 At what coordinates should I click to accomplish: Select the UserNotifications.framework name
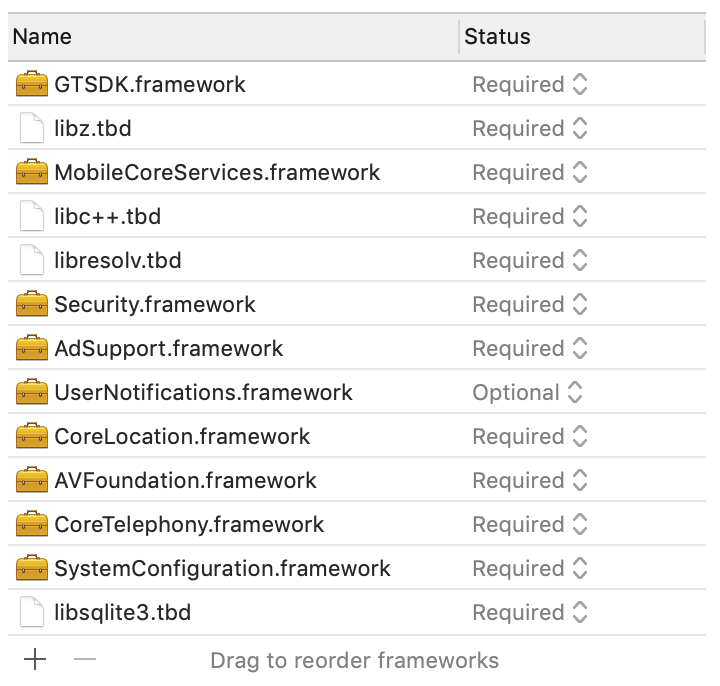[203, 393]
